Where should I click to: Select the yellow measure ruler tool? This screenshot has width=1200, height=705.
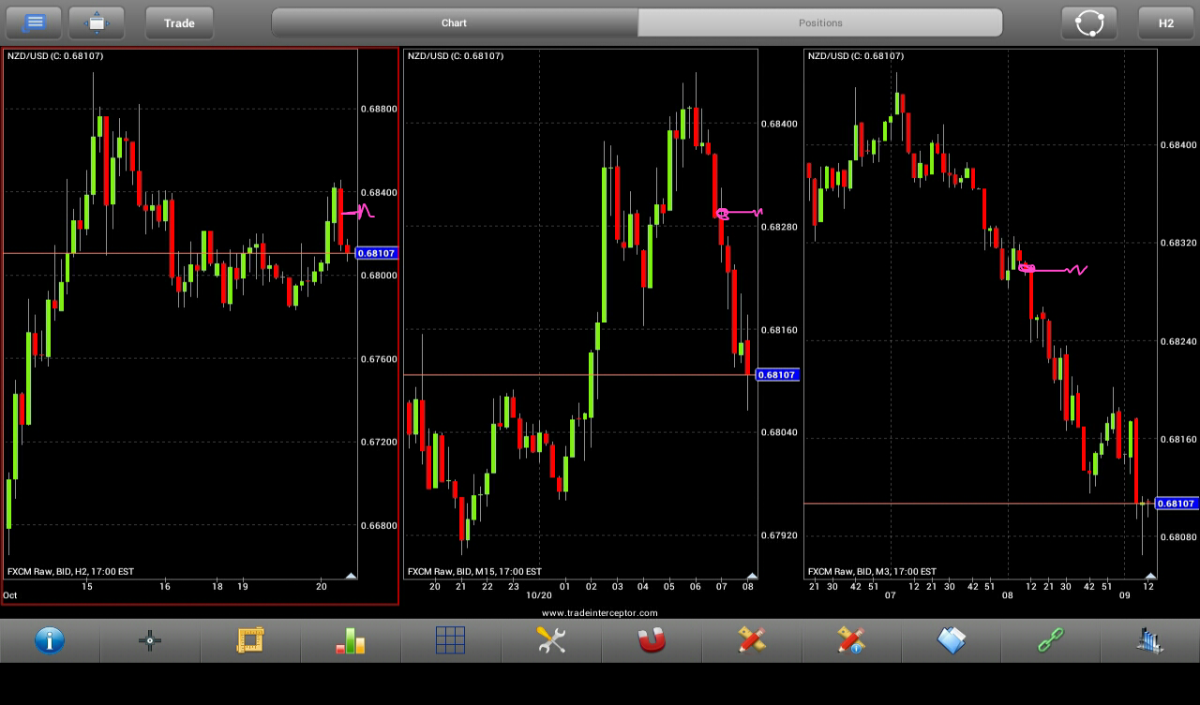click(x=250, y=640)
